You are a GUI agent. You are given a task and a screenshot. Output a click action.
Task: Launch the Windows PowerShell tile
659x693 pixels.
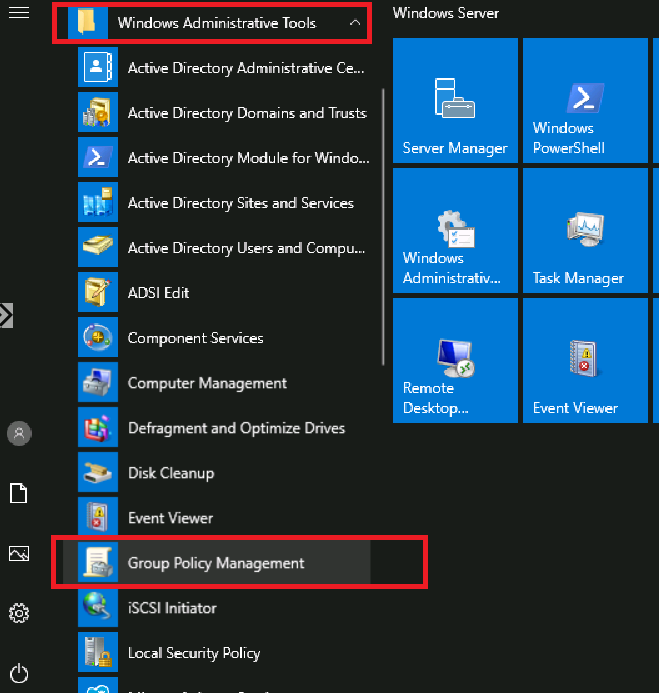click(x=585, y=100)
